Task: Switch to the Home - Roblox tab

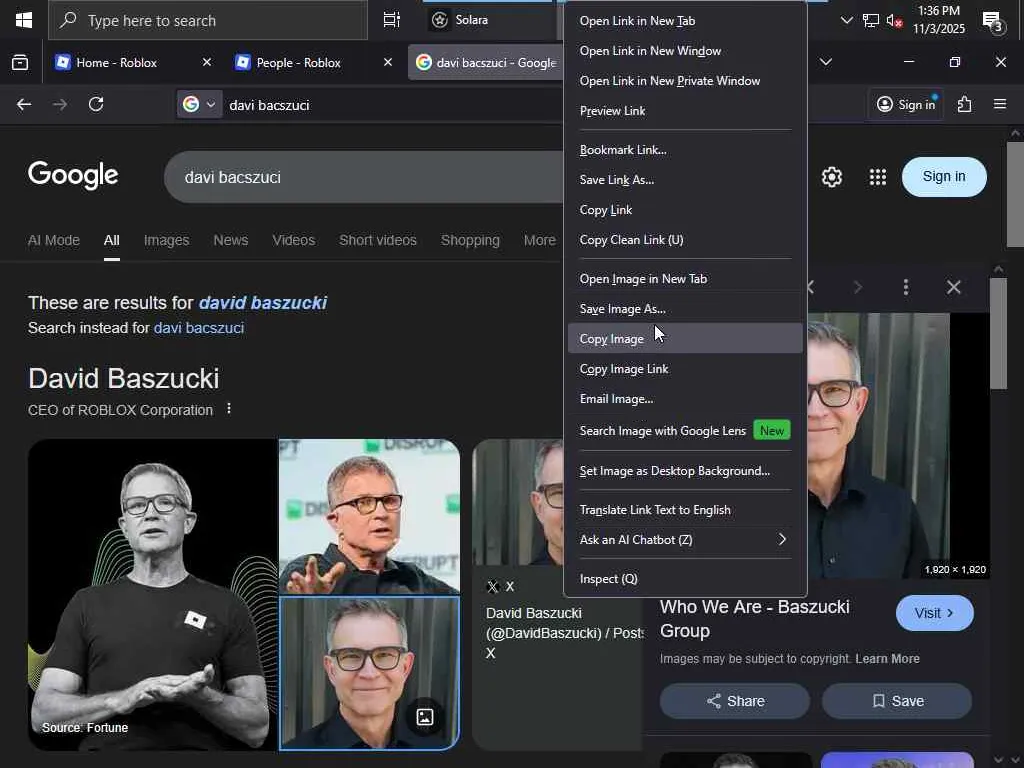Action: coord(116,63)
